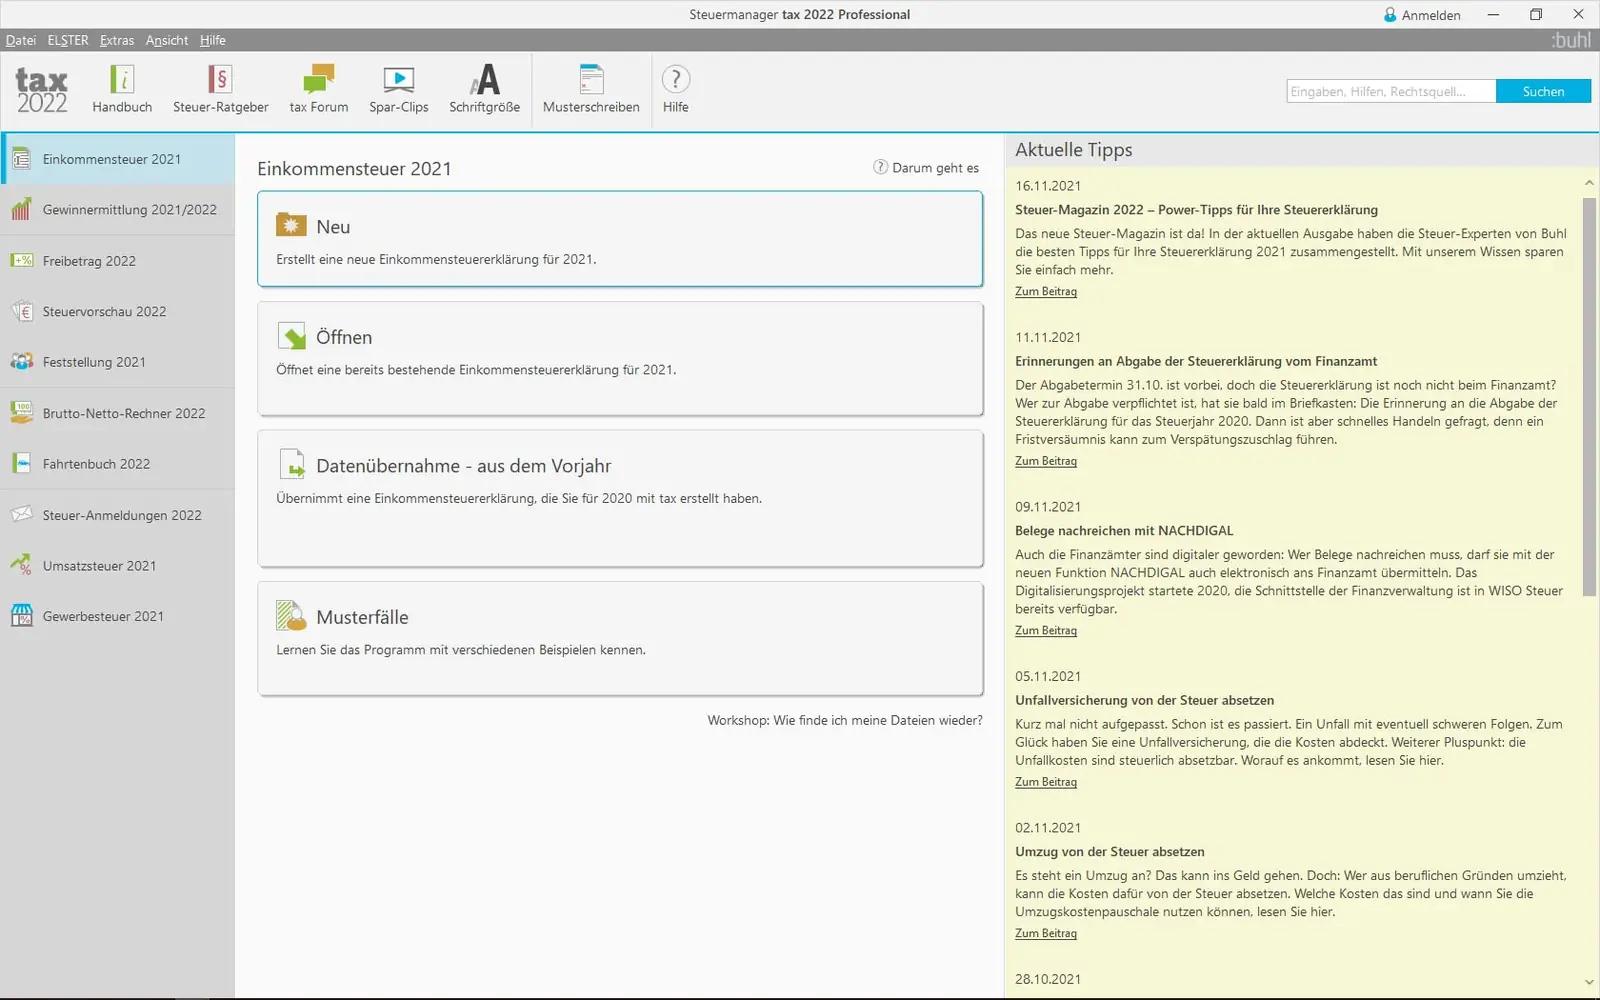Open the Workshop file-finding link
The height and width of the screenshot is (1000, 1600).
pos(845,720)
